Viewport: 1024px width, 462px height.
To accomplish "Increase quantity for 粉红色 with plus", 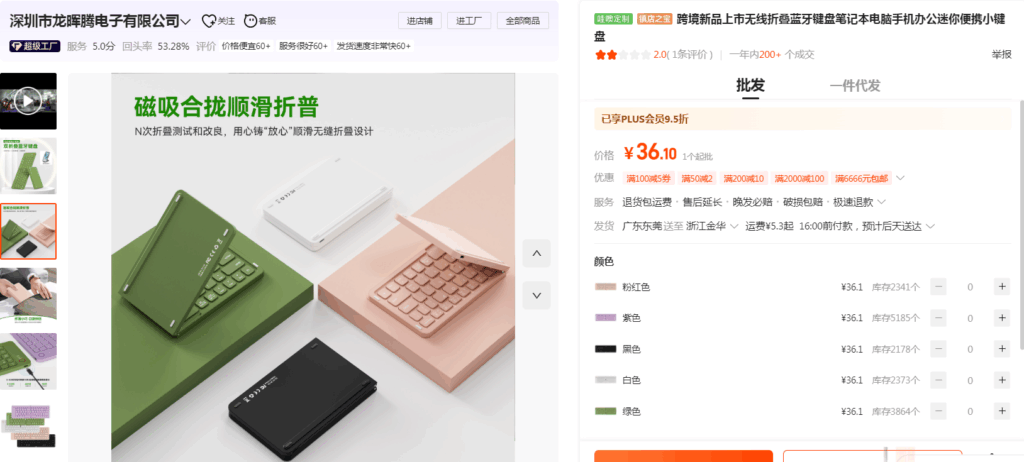I will point(1002,286).
